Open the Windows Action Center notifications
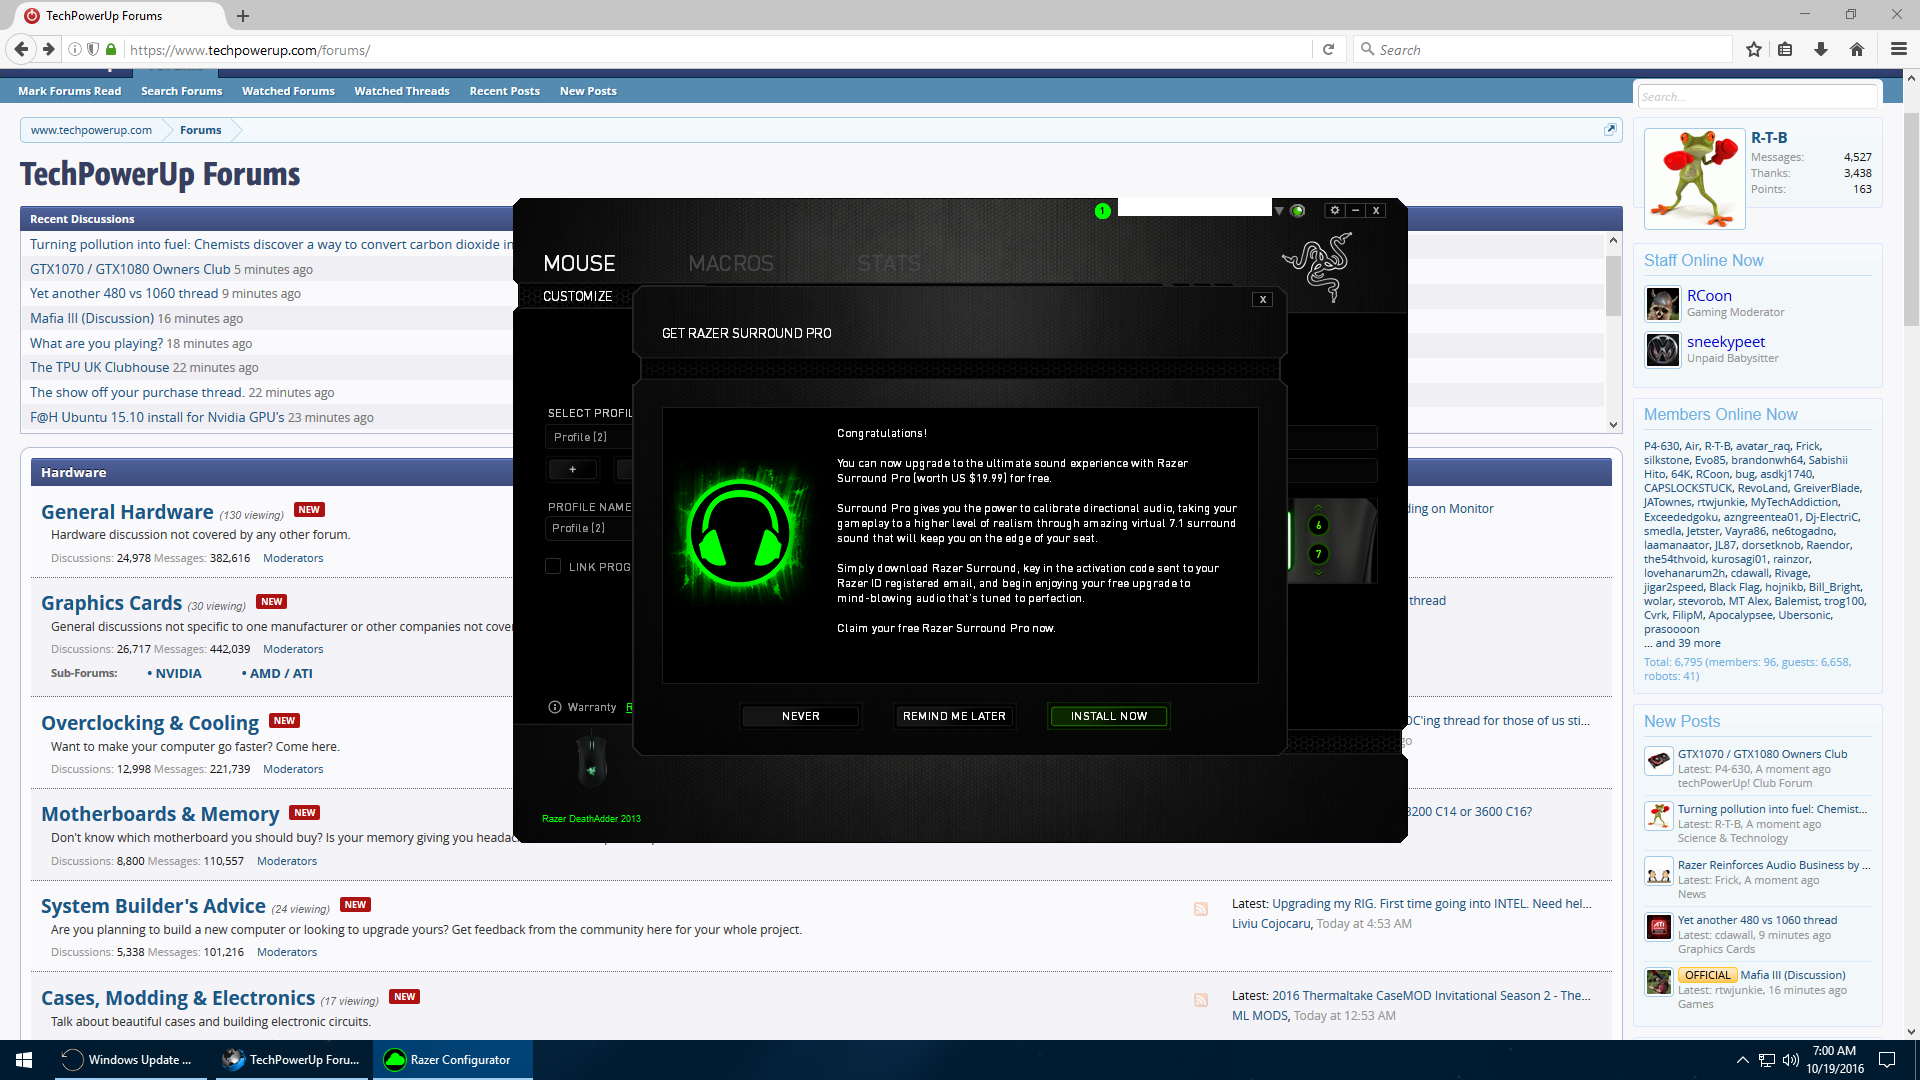This screenshot has height=1080, width=1920. [1887, 1060]
